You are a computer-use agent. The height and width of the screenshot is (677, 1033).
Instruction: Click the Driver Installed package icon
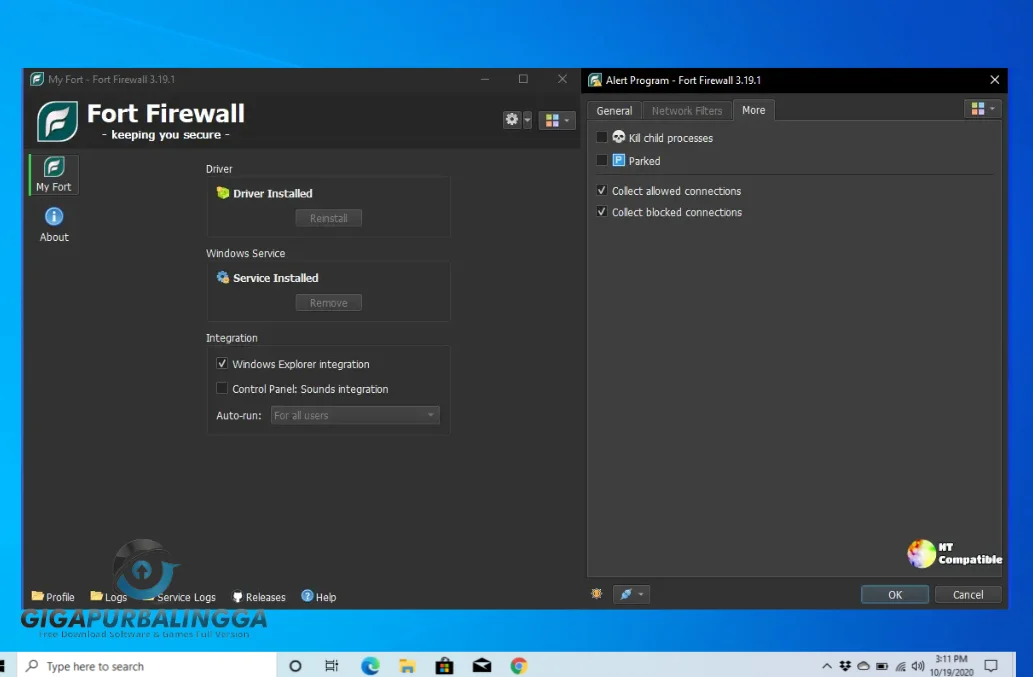coord(223,193)
